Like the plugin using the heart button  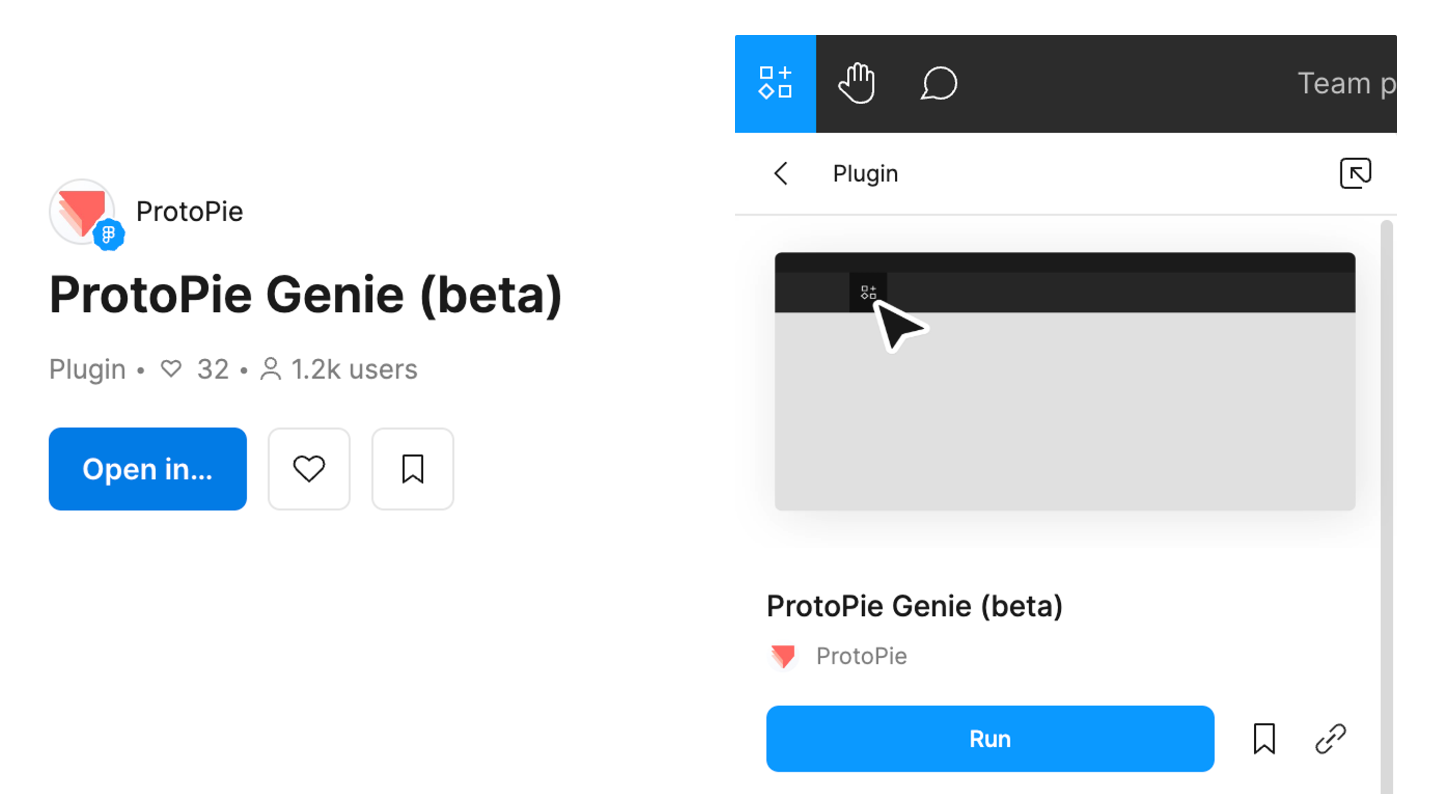pyautogui.click(x=309, y=468)
